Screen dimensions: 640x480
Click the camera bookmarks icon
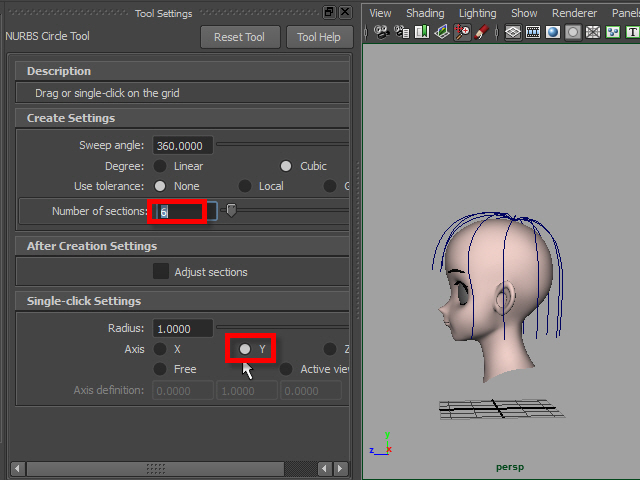[422, 32]
